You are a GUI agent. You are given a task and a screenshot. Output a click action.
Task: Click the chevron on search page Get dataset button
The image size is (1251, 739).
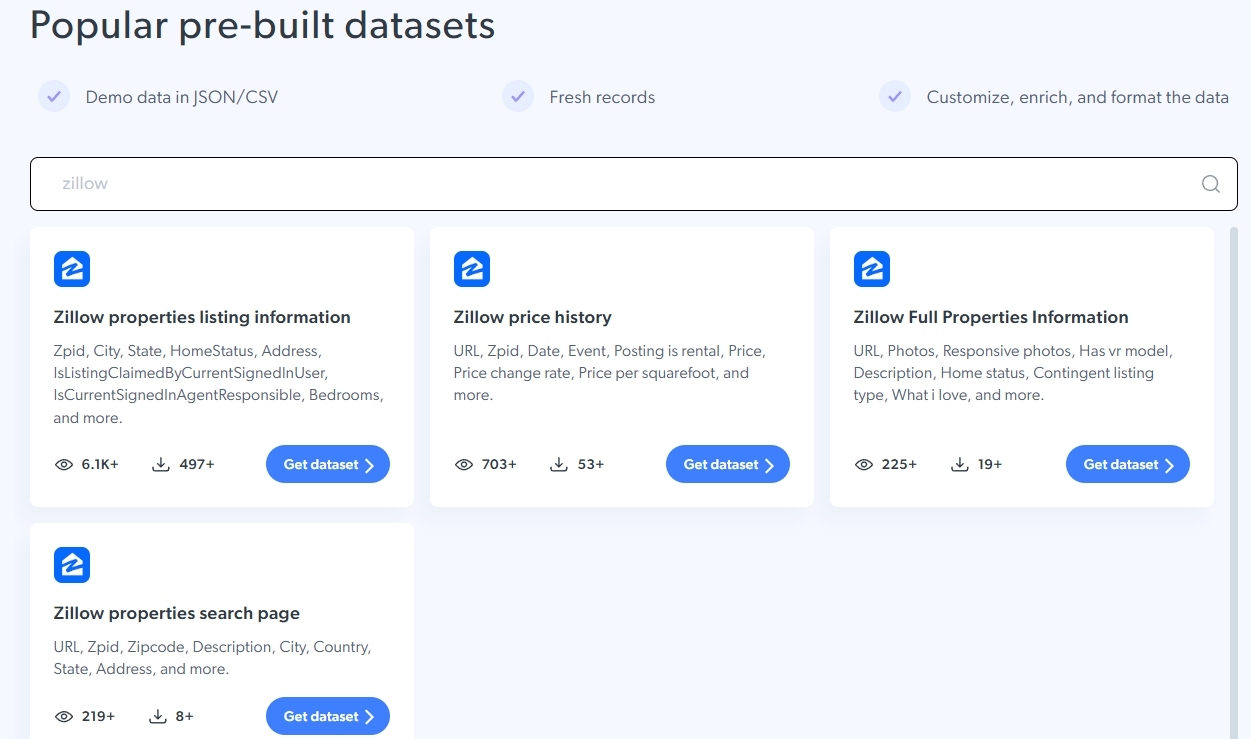pos(370,715)
